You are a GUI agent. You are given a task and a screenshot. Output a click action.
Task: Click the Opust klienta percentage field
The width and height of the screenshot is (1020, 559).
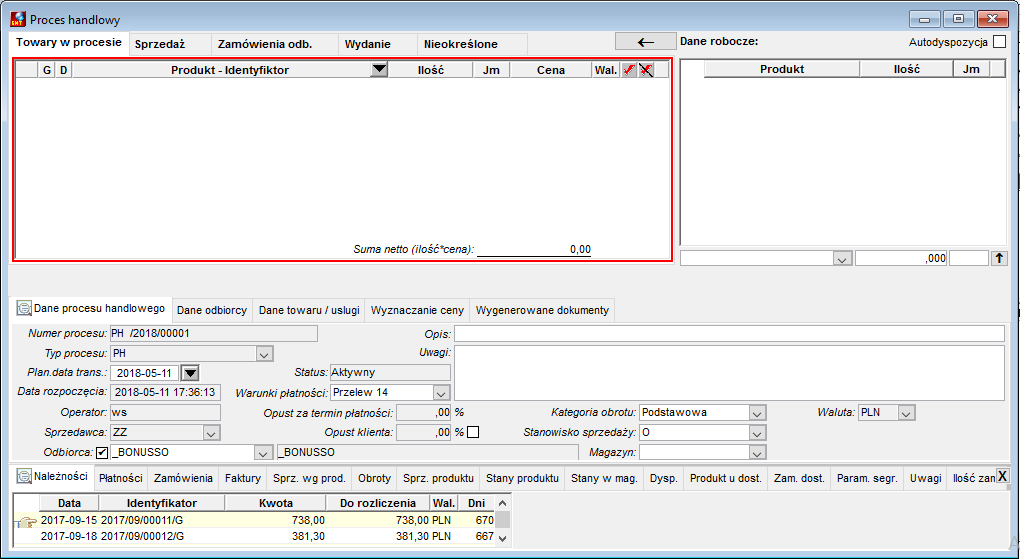pyautogui.click(x=423, y=432)
